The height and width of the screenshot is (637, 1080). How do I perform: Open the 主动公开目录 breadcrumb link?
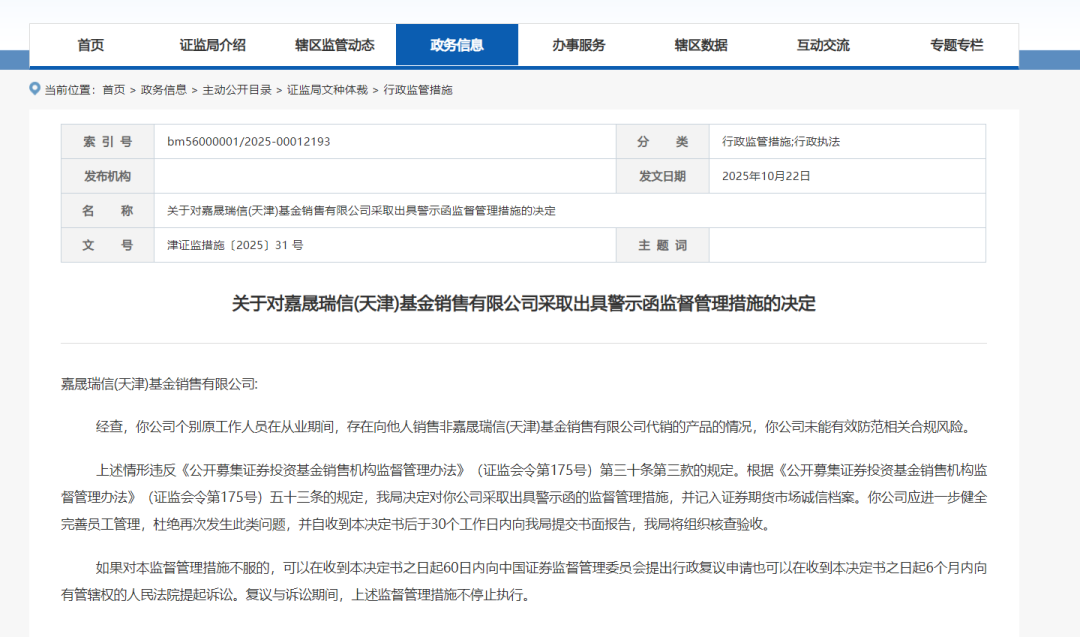237,90
